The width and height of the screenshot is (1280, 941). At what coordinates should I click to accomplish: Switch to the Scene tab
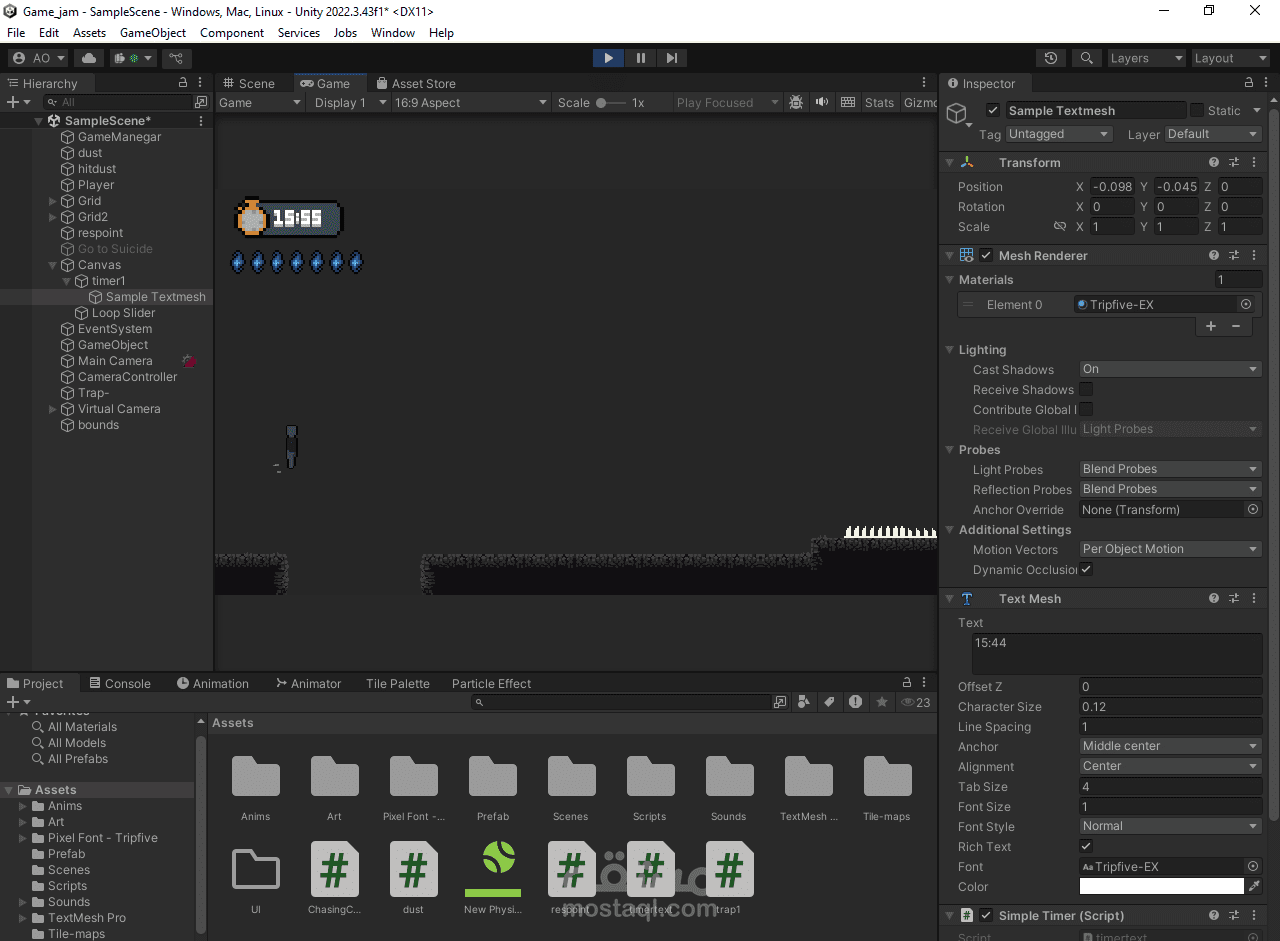248,83
